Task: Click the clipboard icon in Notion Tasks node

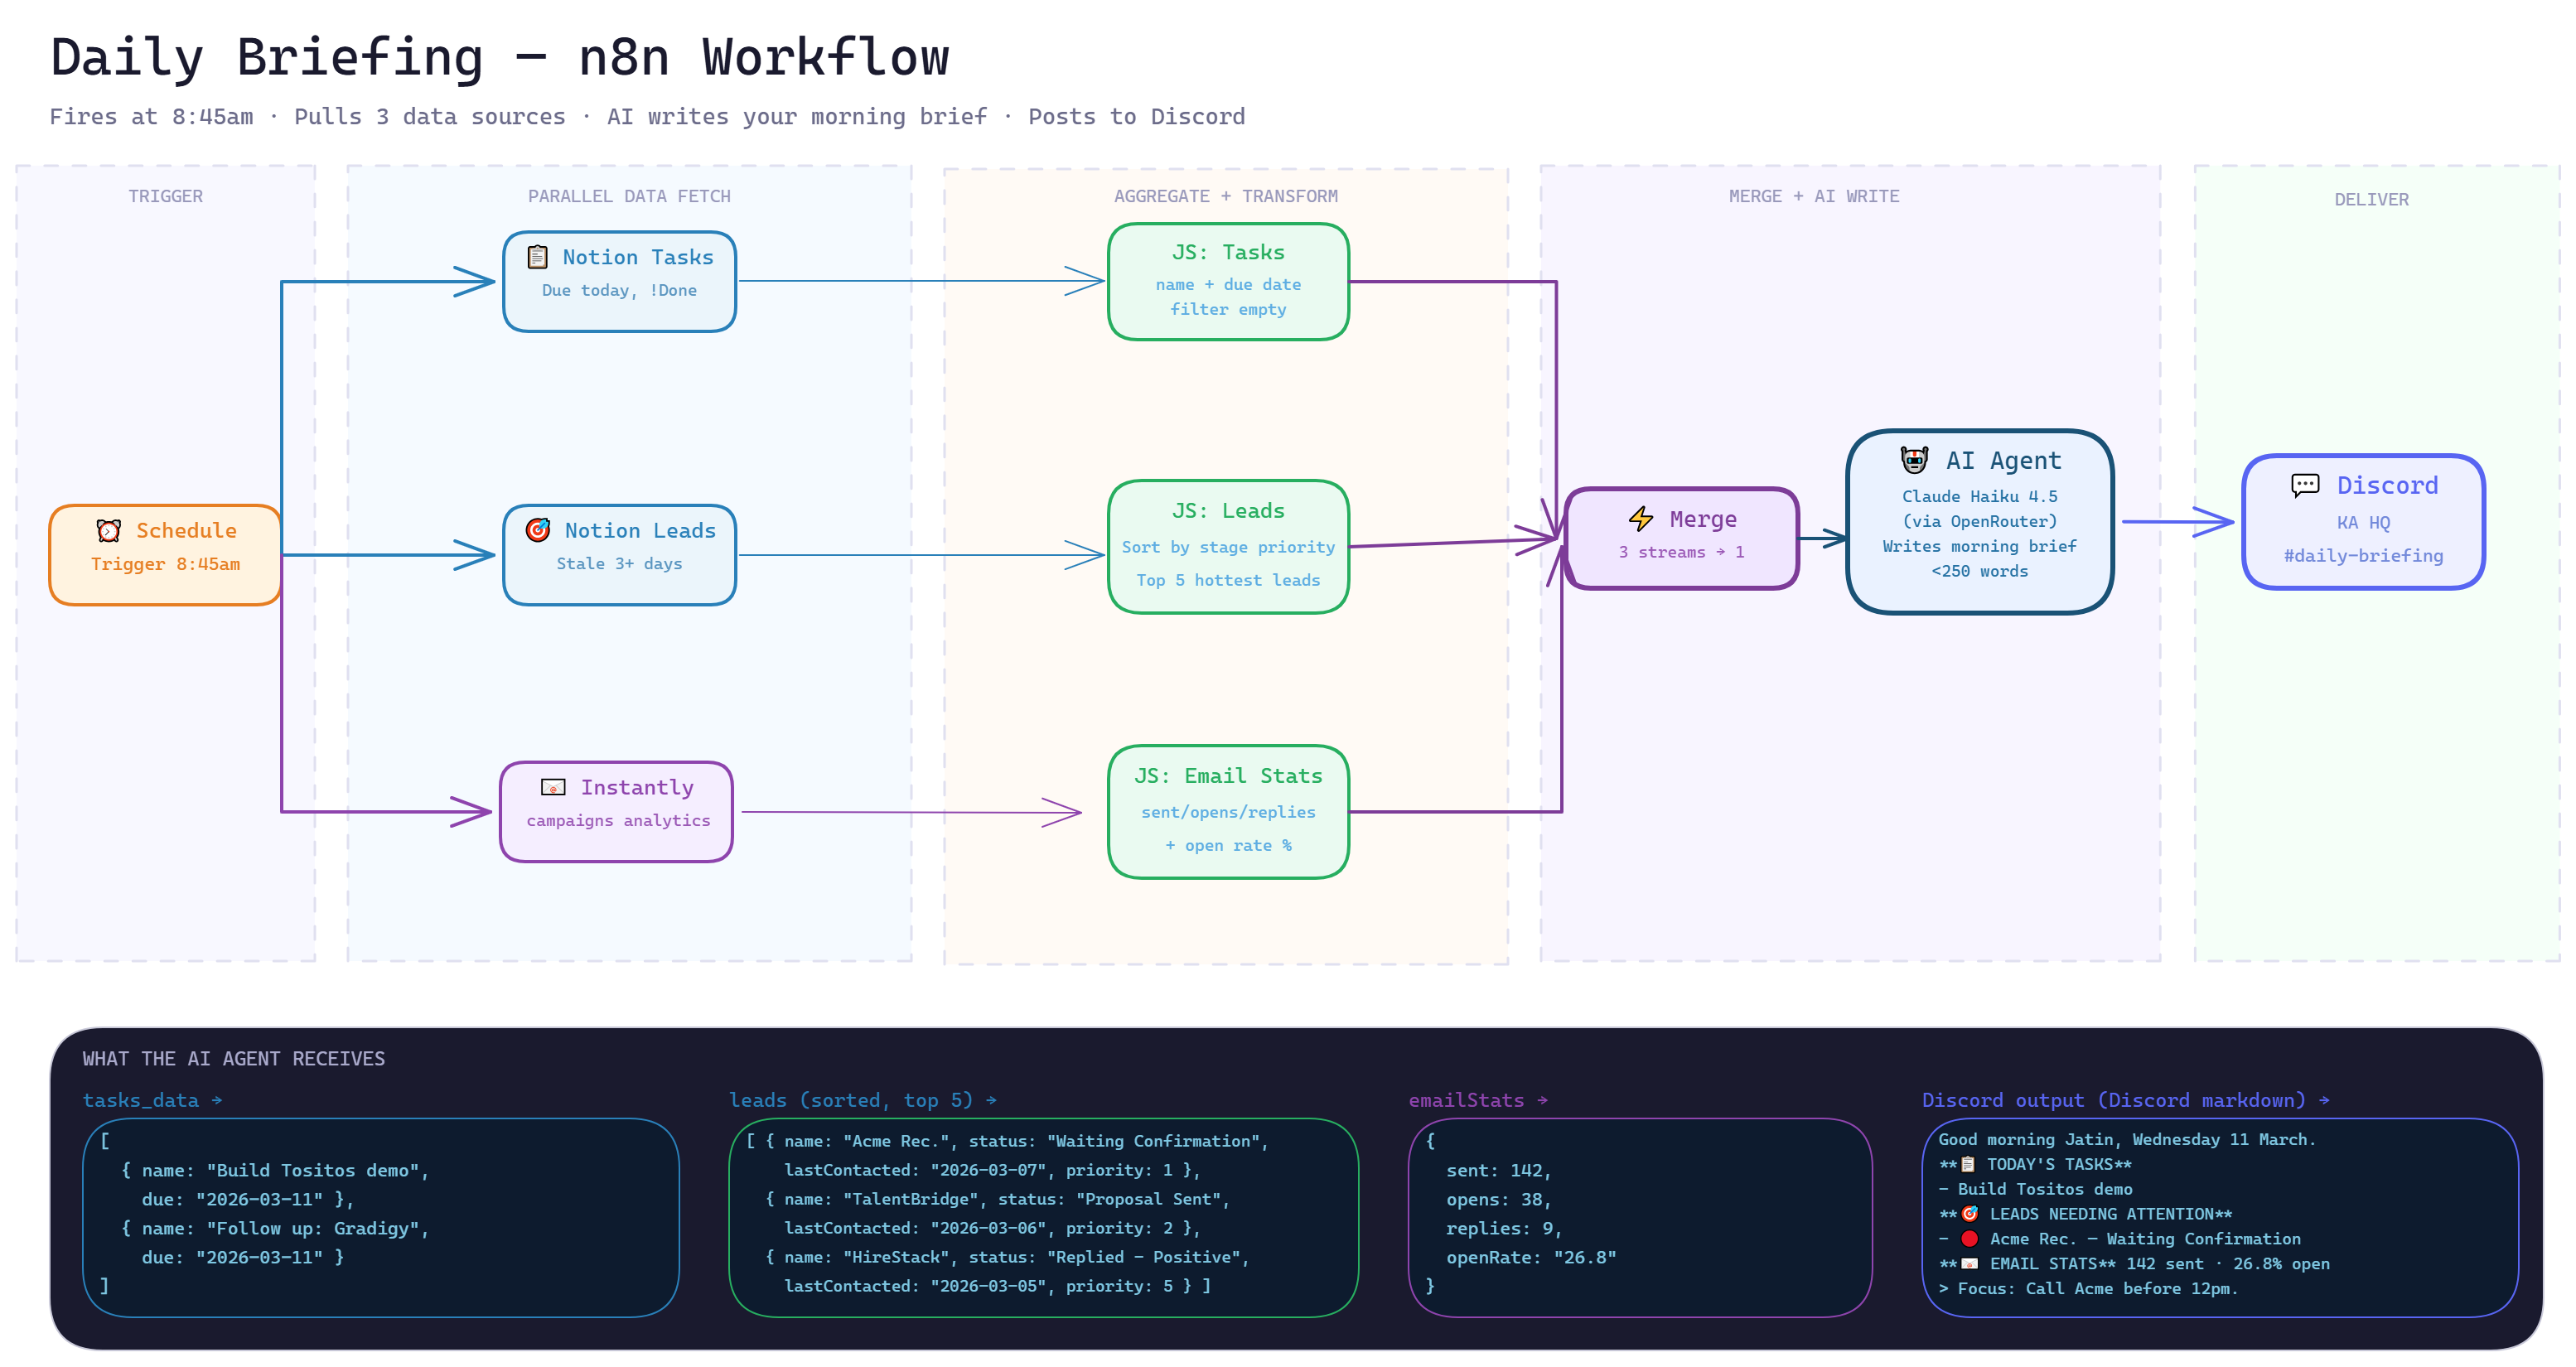Action: (537, 257)
